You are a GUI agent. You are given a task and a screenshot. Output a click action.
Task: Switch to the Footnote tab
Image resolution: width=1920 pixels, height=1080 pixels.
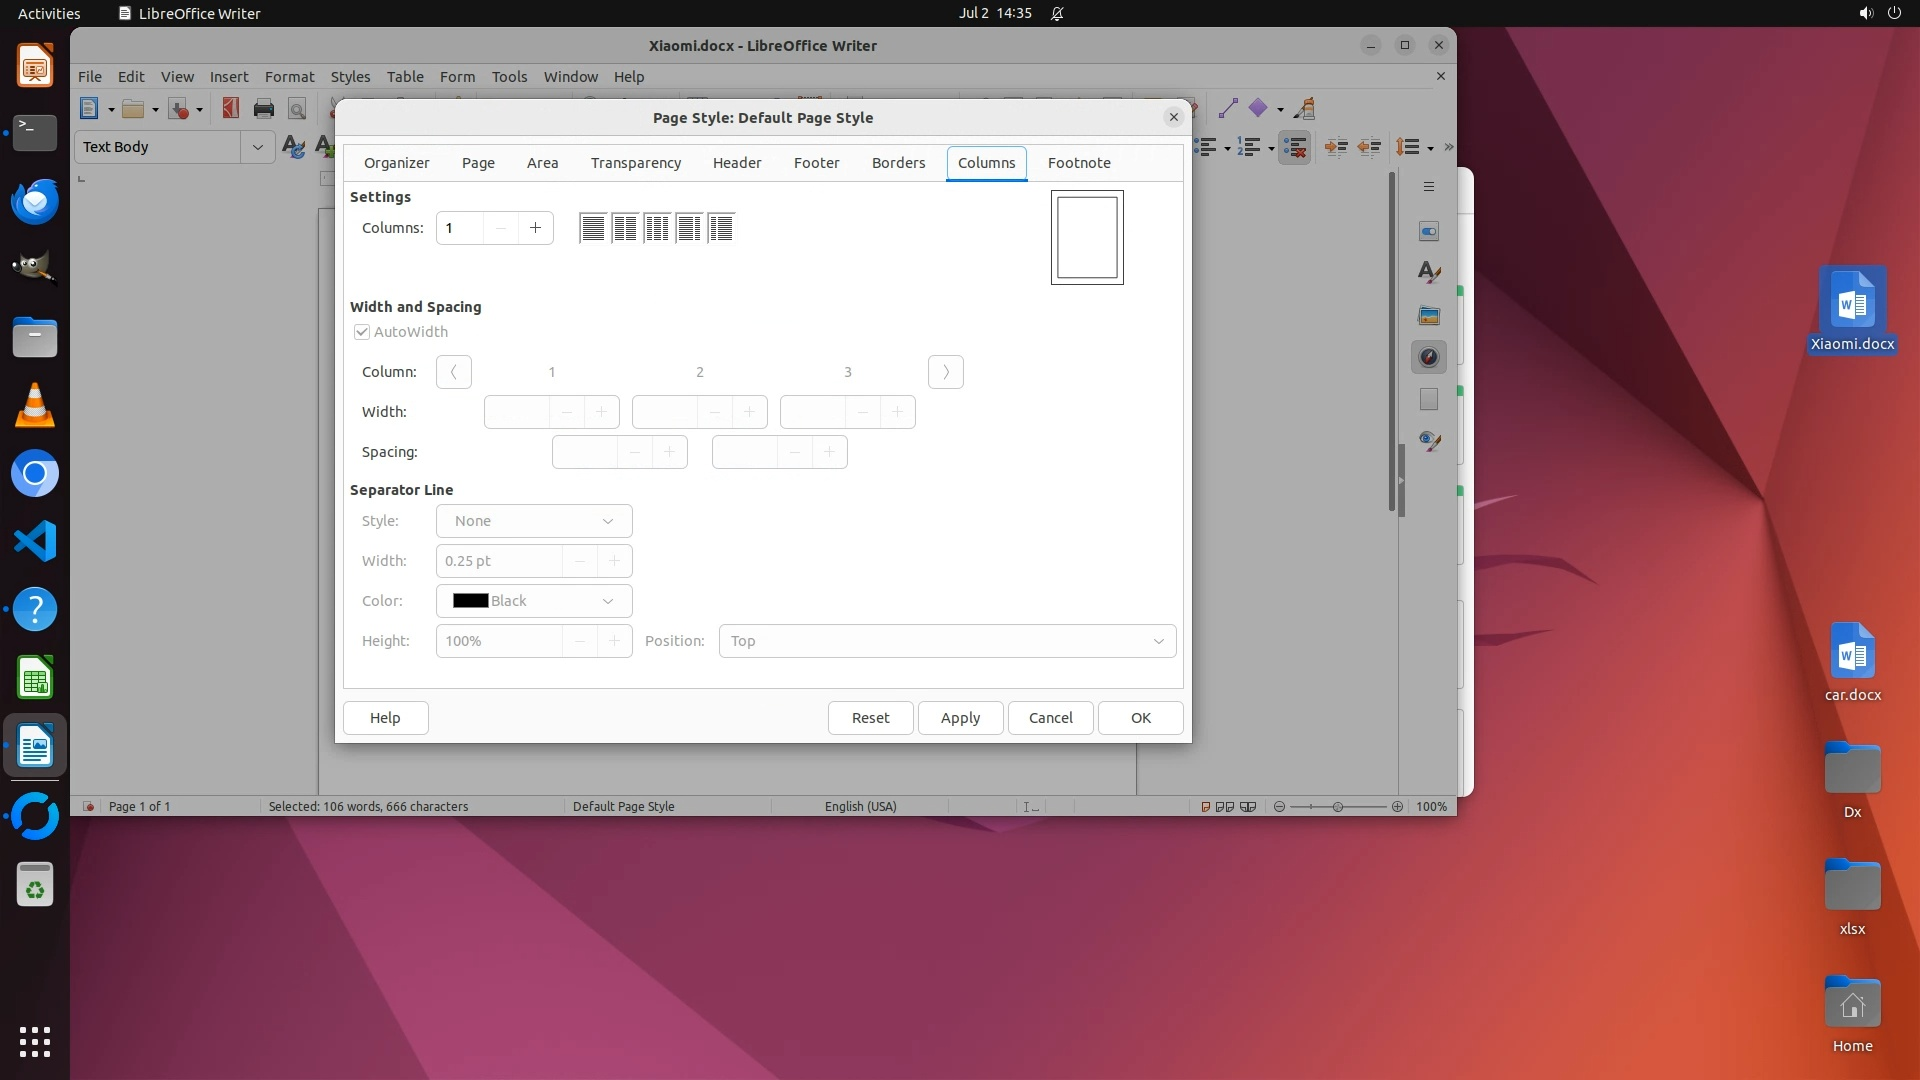point(1079,163)
